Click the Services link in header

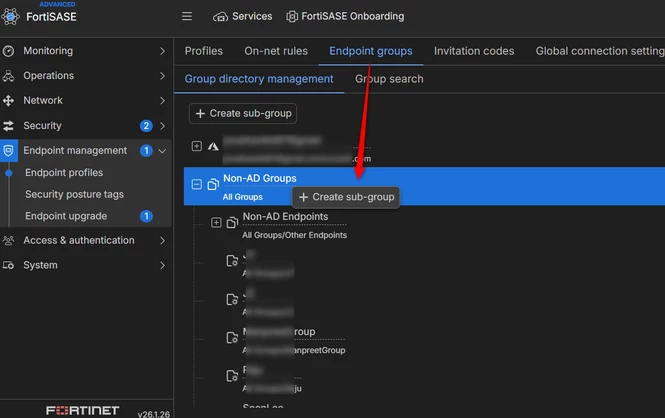252,16
